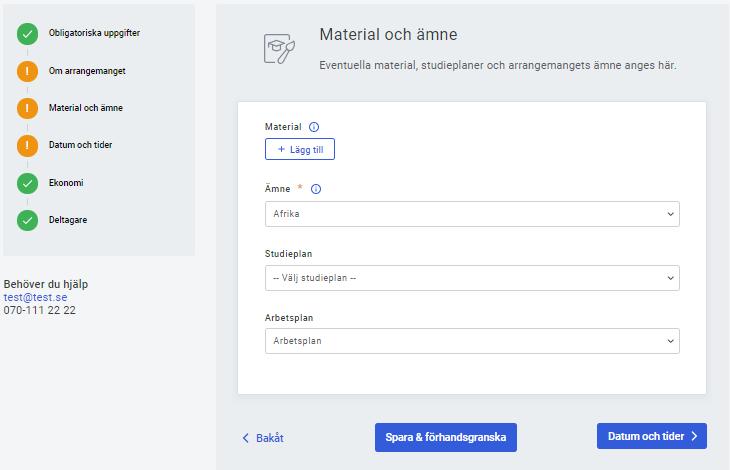Click the Arbetsplan field label above dropdown
The width and height of the screenshot is (730, 470).
[289, 318]
